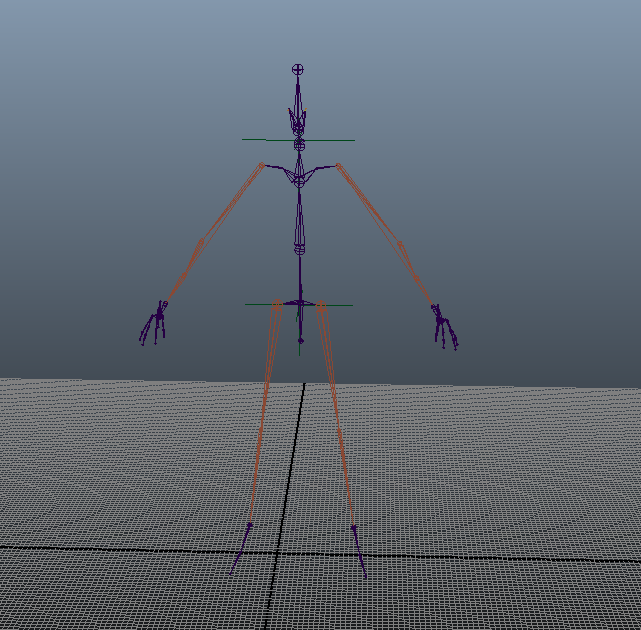The height and width of the screenshot is (630, 641).
Task: Select the jaw bones below the head joint
Action: (x=298, y=121)
